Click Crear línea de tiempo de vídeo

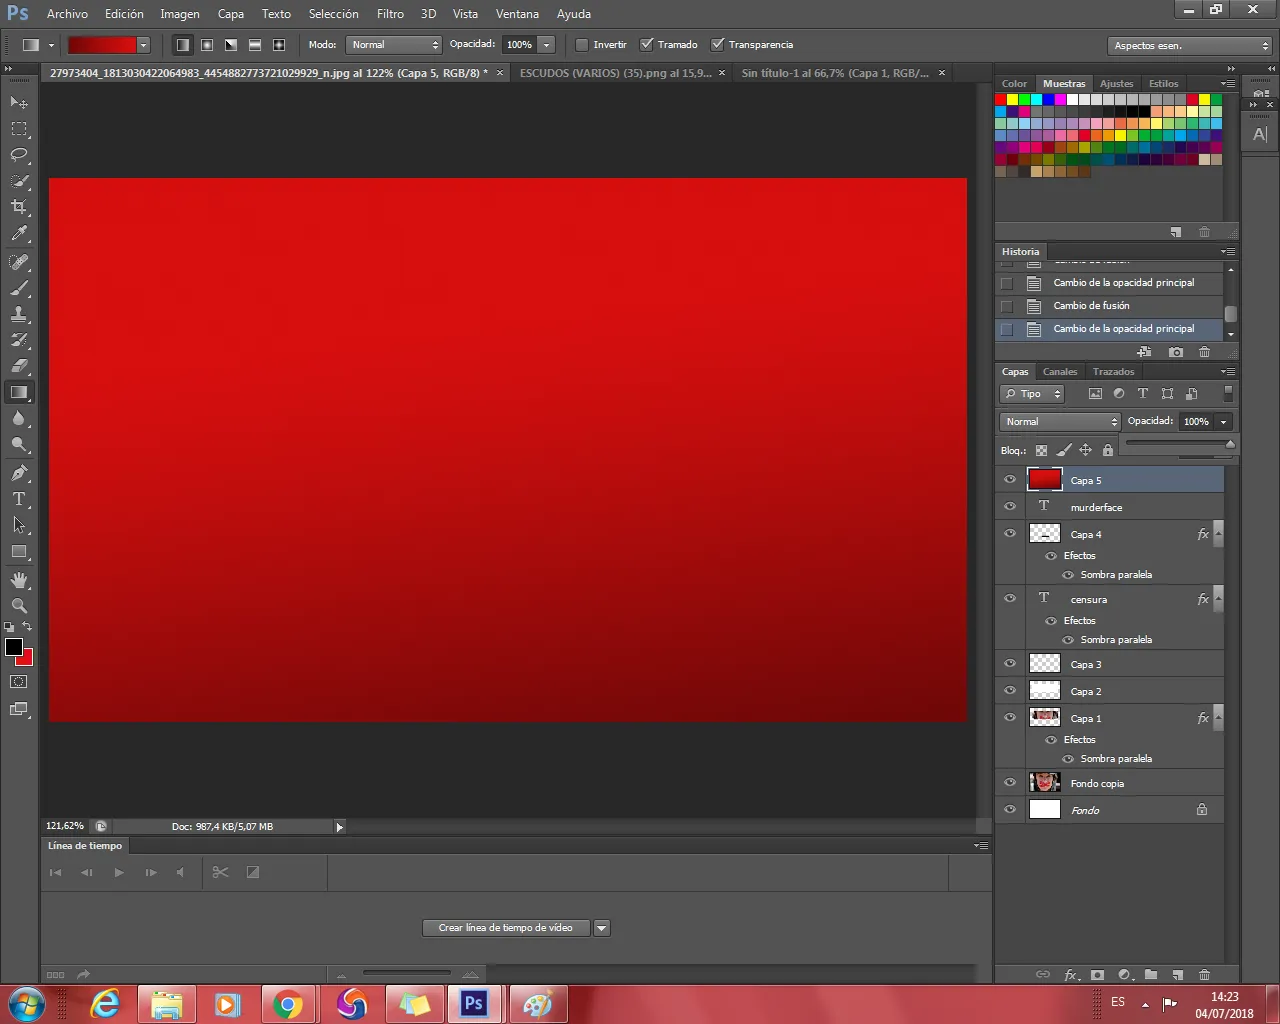(x=506, y=928)
